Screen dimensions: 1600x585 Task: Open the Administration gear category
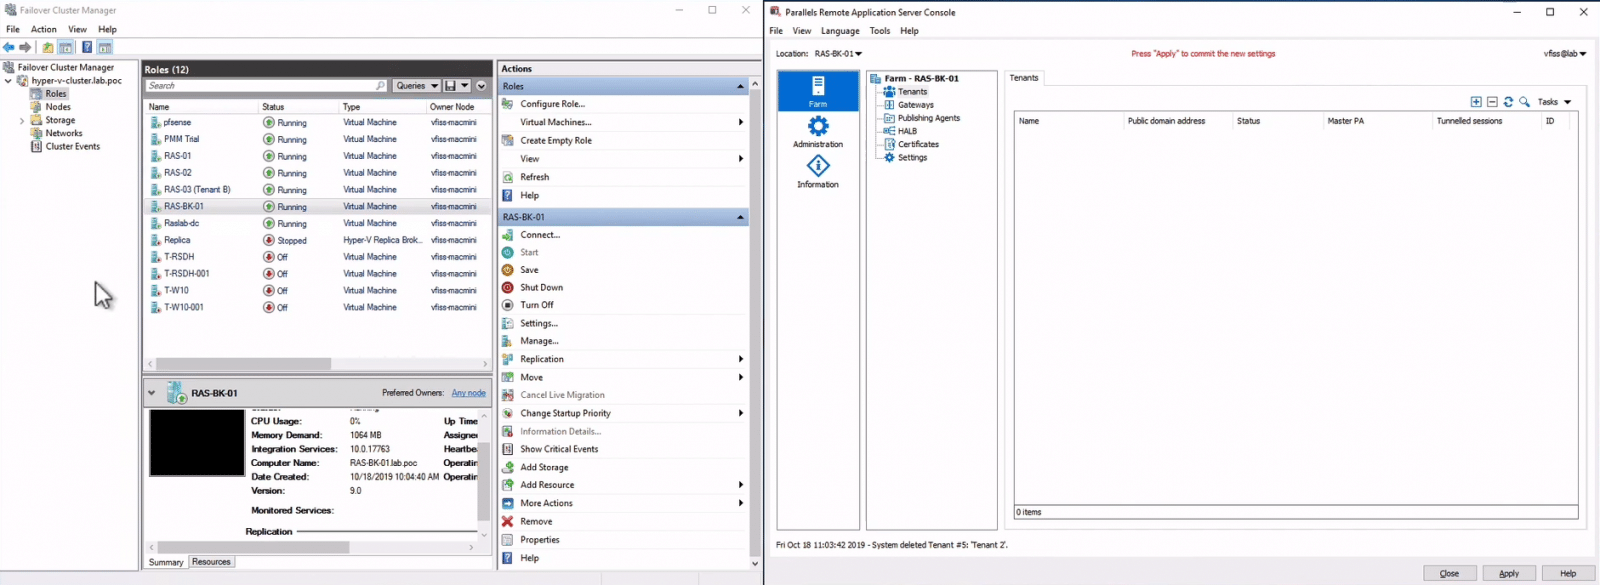tap(818, 131)
